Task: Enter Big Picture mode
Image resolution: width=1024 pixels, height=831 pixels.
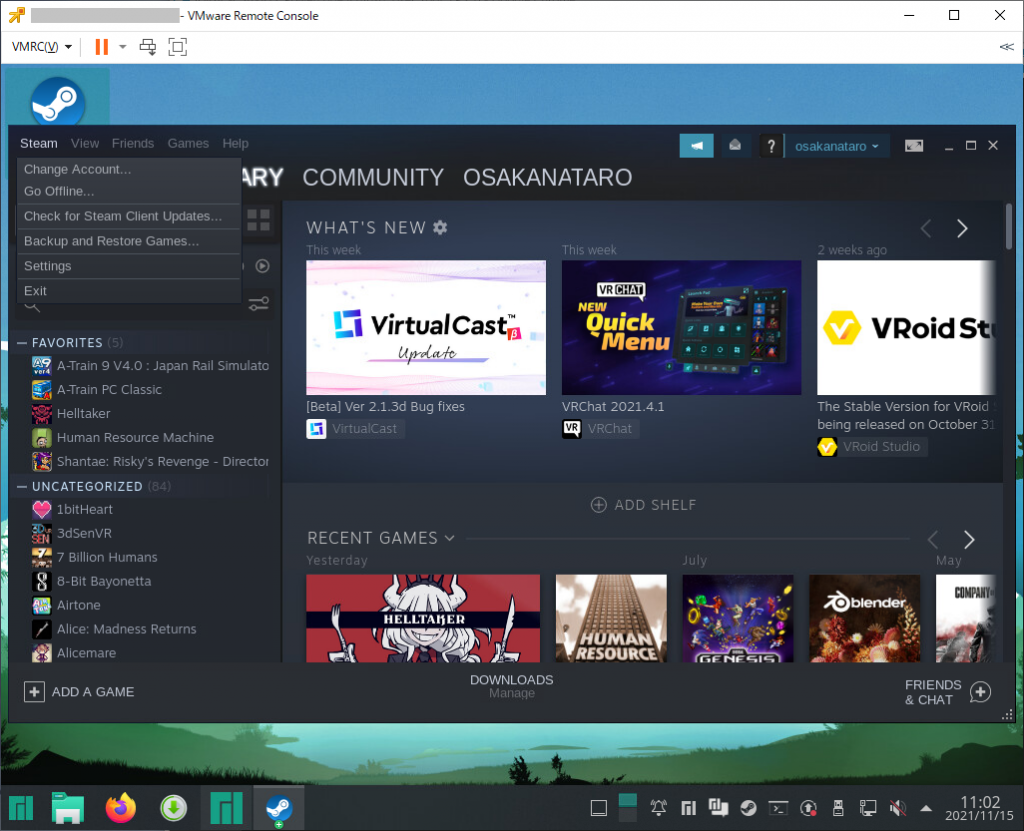Action: 914,146
